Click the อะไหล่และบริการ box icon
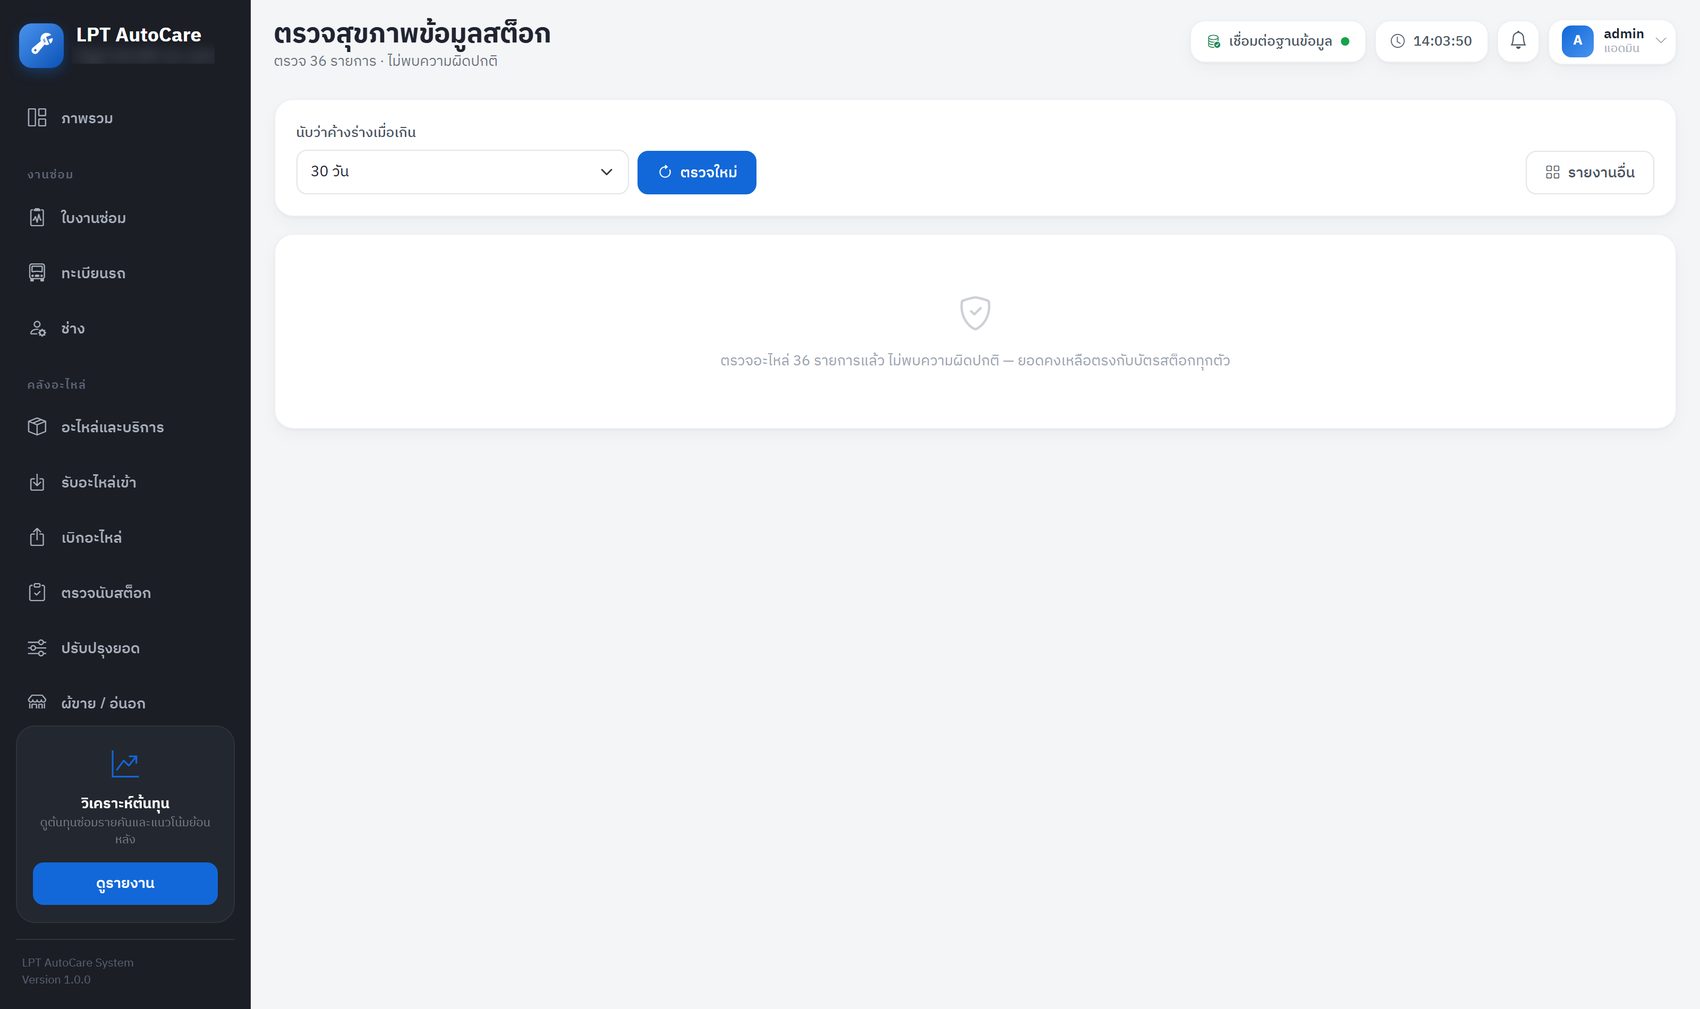This screenshot has width=1700, height=1009. pyautogui.click(x=37, y=427)
